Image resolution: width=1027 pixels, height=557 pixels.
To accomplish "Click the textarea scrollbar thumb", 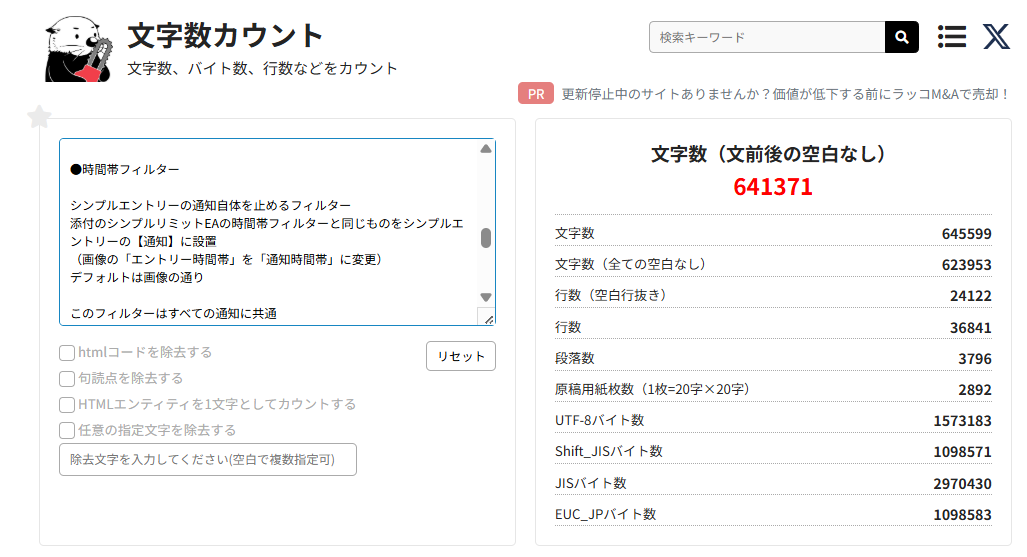I will 486,238.
